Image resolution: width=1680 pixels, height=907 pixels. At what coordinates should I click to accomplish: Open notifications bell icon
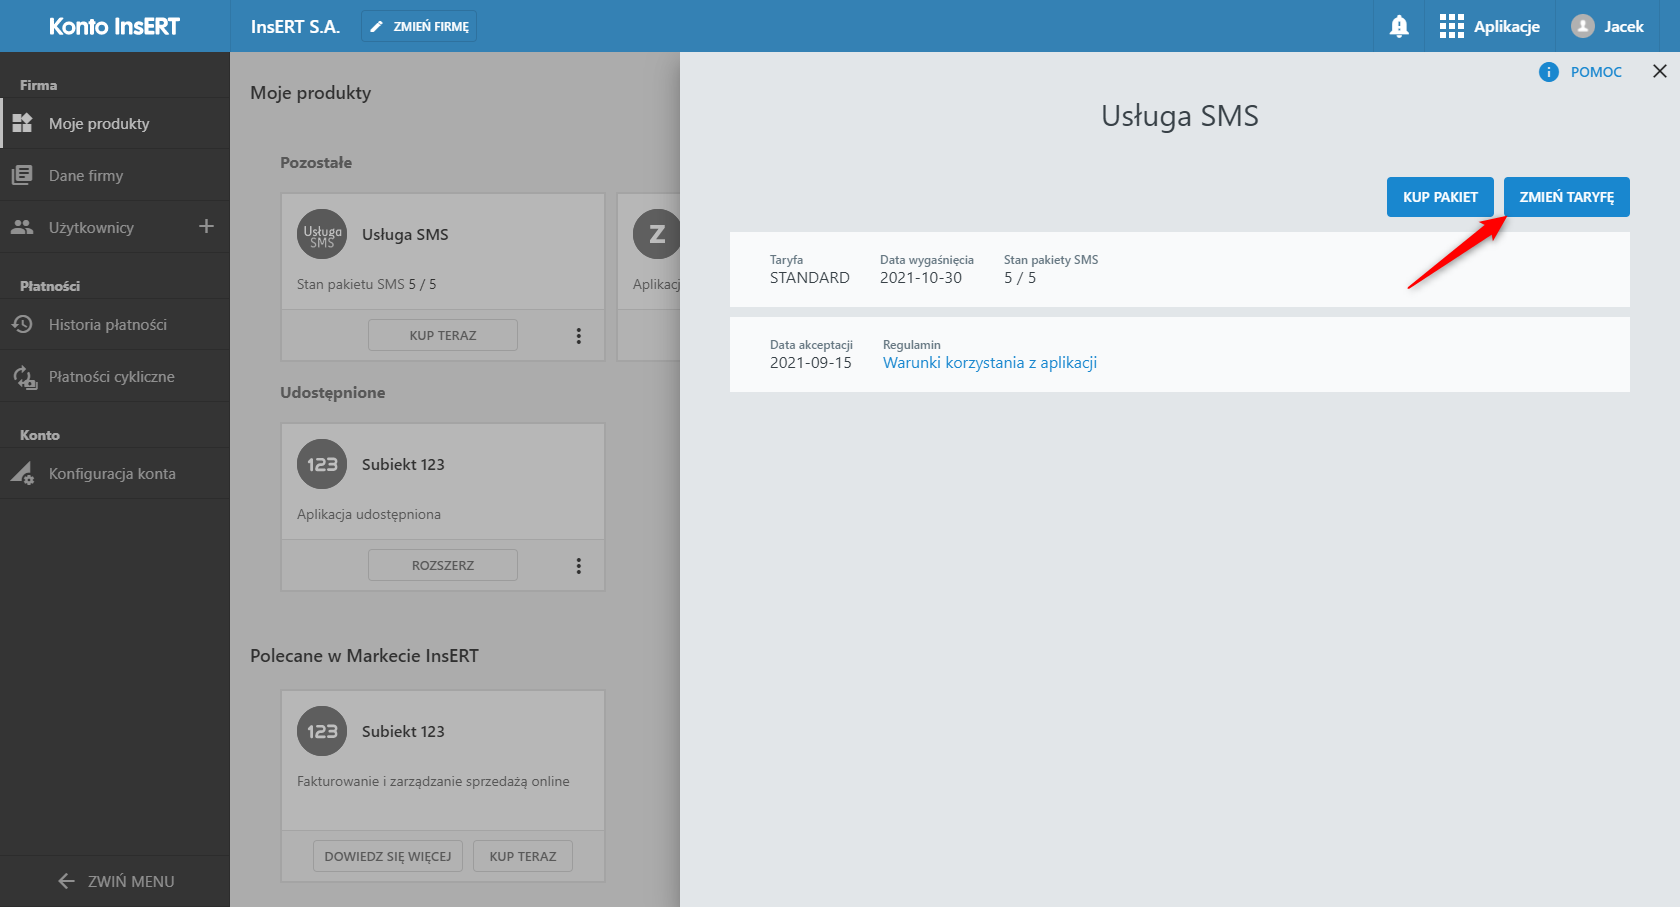click(1399, 27)
